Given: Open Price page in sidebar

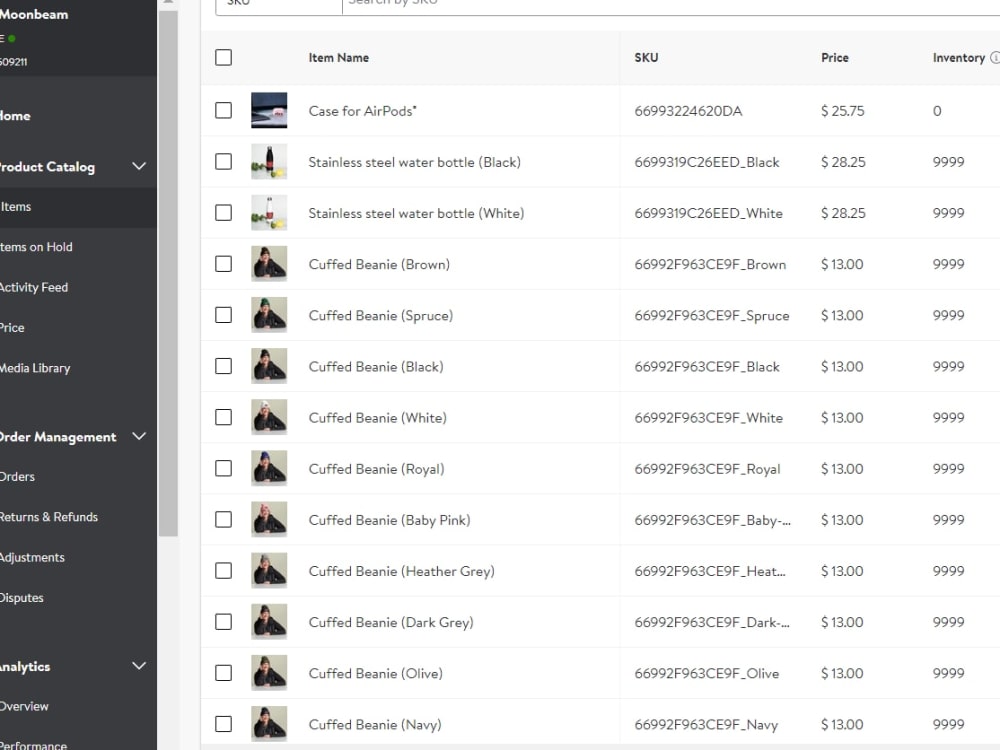Looking at the screenshot, I should tap(12, 328).
